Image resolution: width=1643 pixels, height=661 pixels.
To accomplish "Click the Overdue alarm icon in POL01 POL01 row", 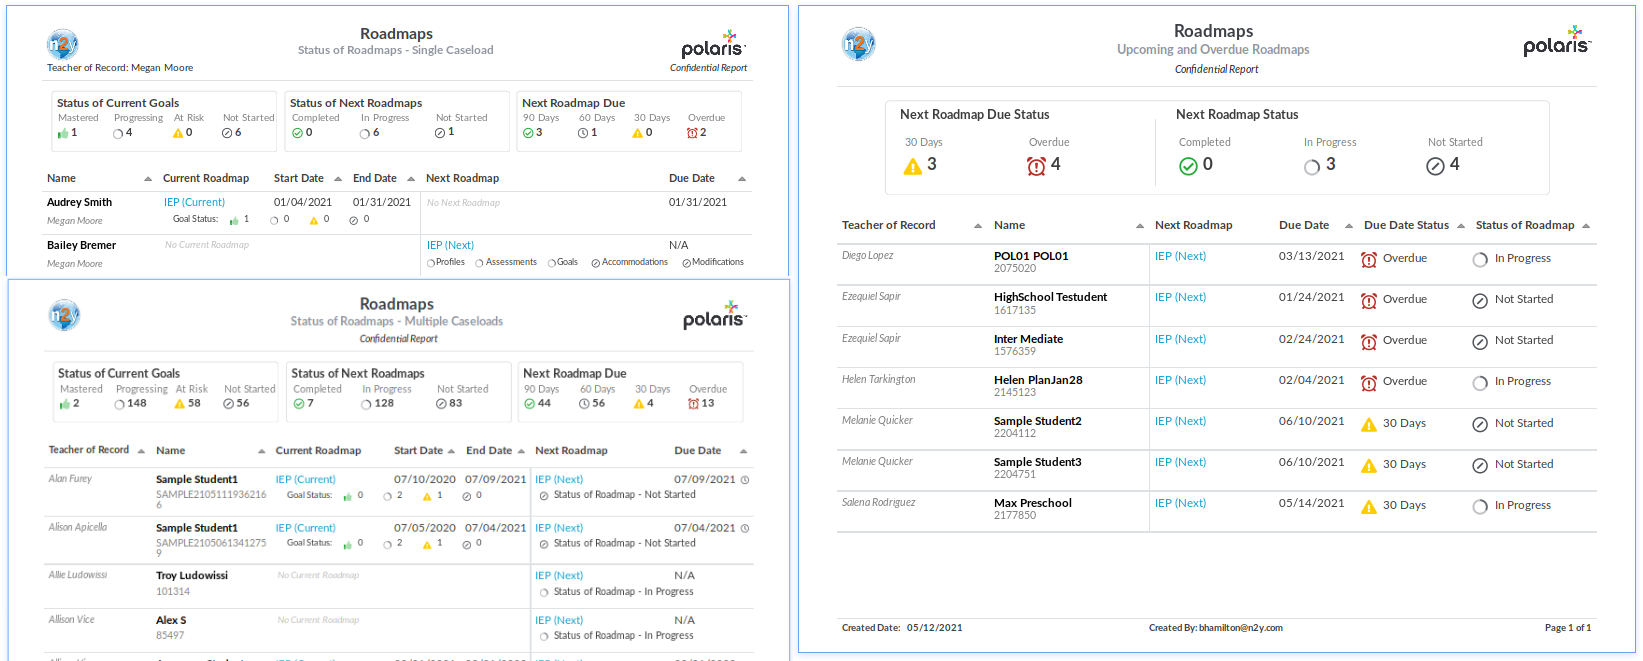I will click(1369, 259).
